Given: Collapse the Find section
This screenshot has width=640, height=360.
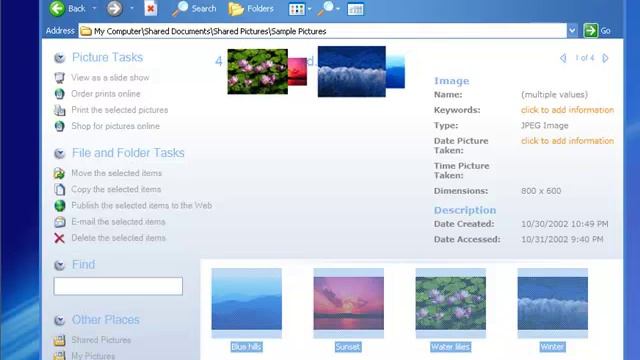Looking at the screenshot, I should [x=60, y=265].
